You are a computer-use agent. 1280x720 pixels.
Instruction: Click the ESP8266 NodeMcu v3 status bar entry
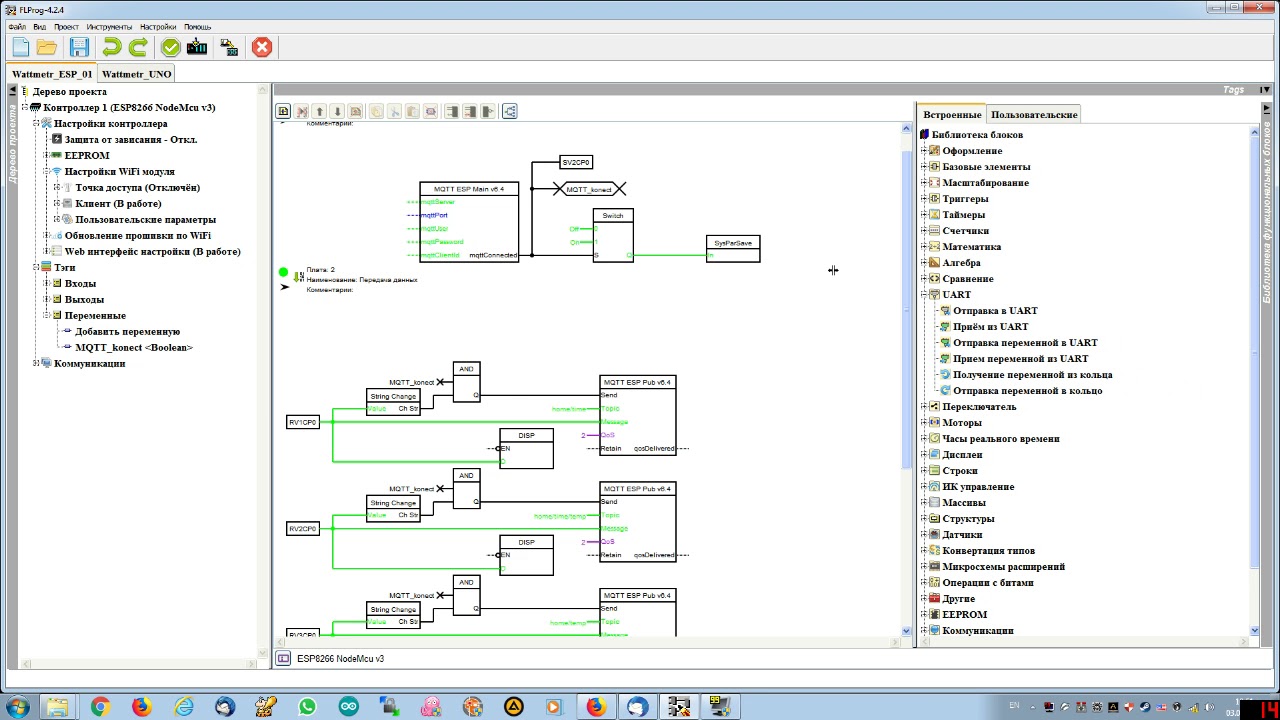[x=340, y=659]
